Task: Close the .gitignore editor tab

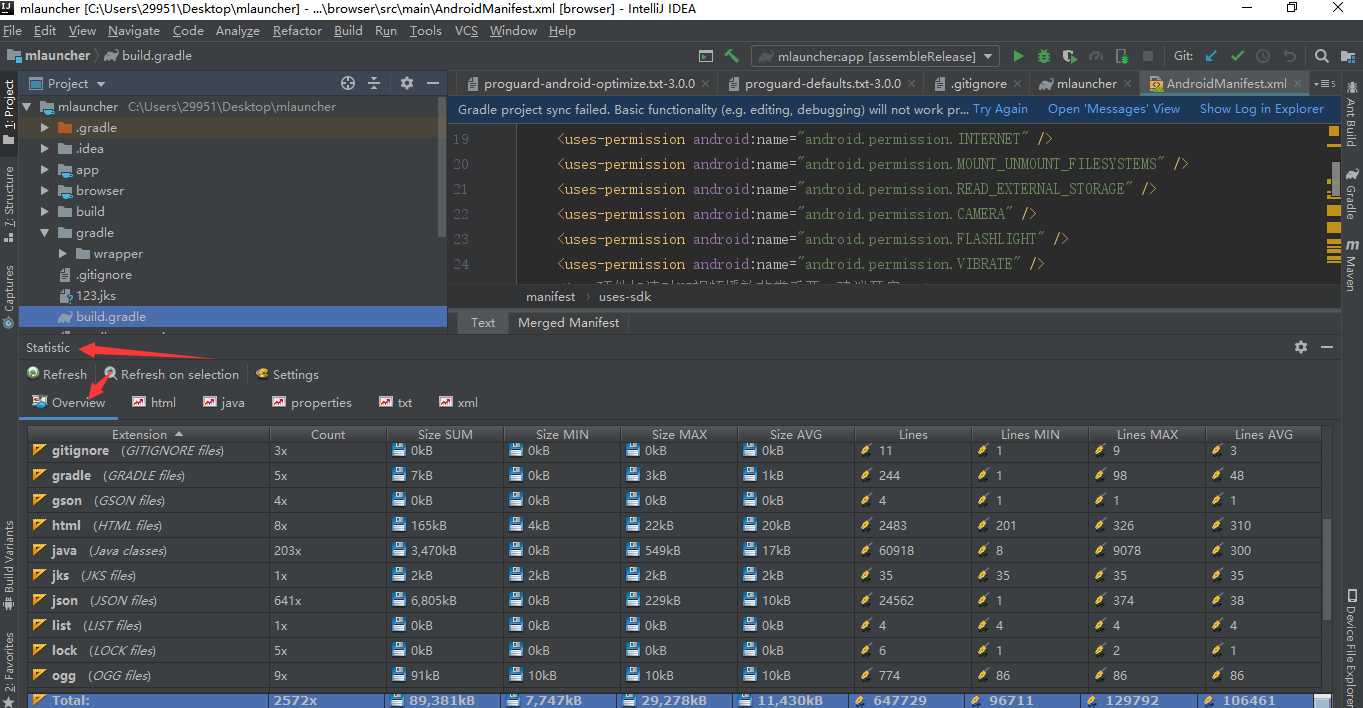Action: click(1018, 84)
